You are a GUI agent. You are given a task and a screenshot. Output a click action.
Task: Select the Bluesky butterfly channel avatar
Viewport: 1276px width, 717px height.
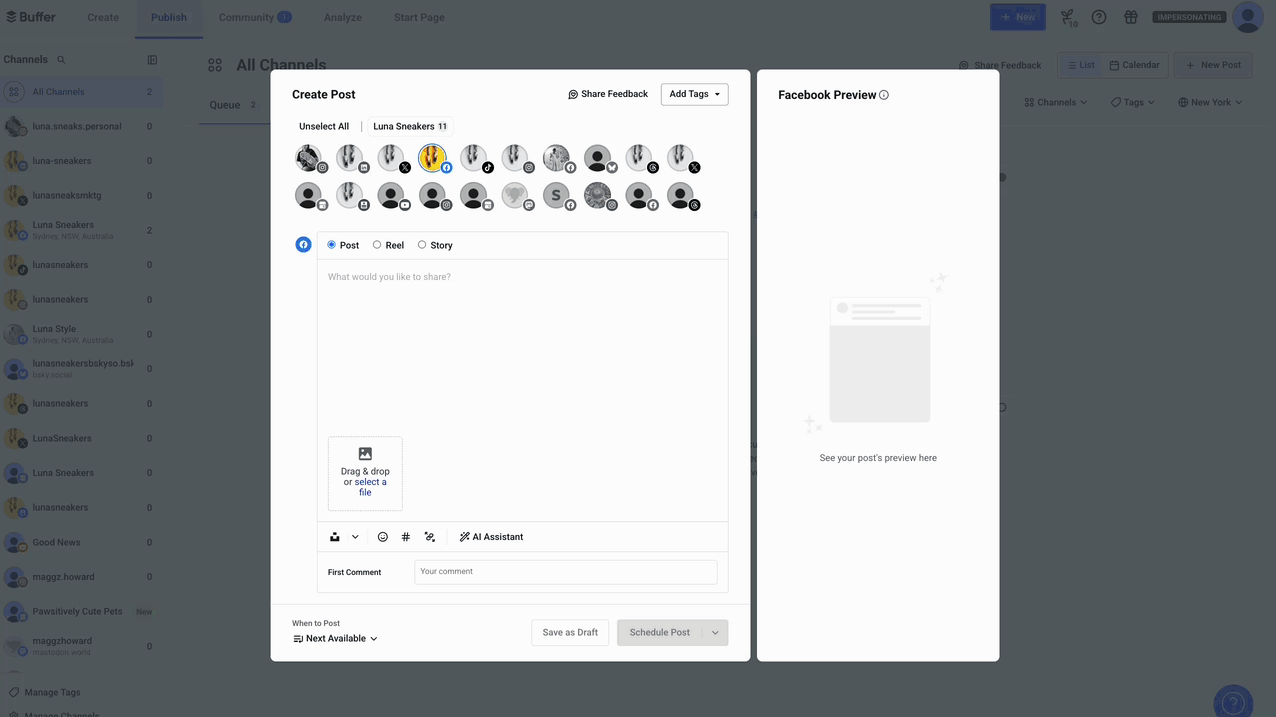tap(597, 158)
